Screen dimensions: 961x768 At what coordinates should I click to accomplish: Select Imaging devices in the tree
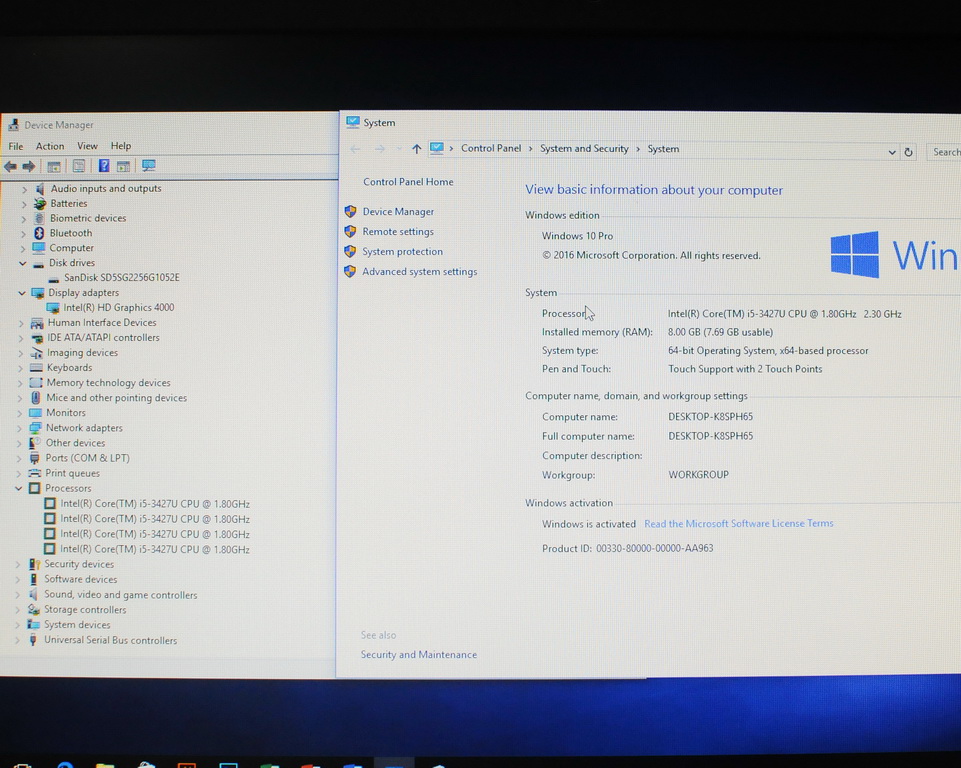[82, 353]
